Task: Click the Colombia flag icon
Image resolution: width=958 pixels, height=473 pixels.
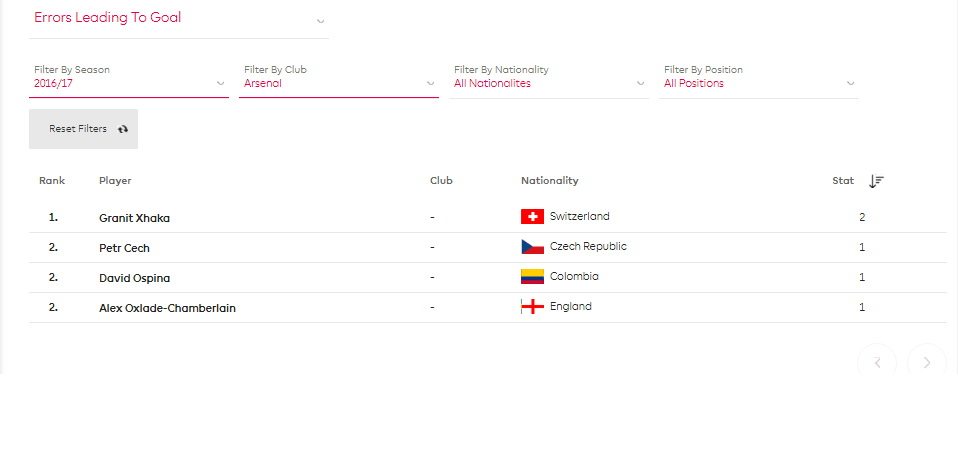Action: [532, 277]
